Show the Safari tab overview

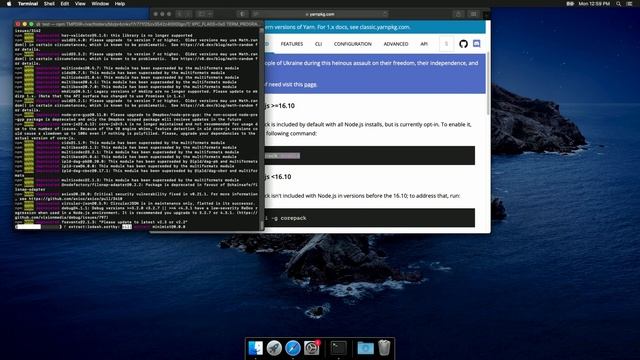pyautogui.click(x=473, y=14)
